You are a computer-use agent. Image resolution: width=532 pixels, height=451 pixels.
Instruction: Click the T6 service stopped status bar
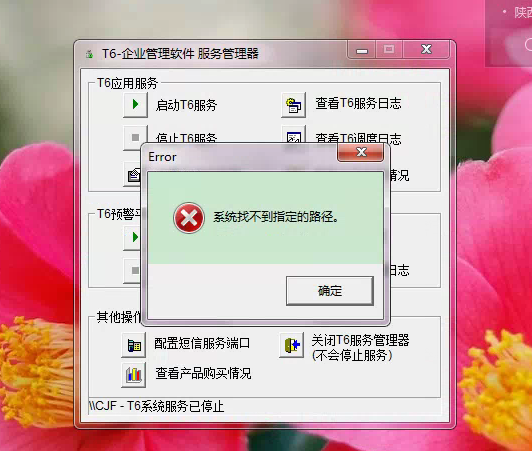[265, 406]
